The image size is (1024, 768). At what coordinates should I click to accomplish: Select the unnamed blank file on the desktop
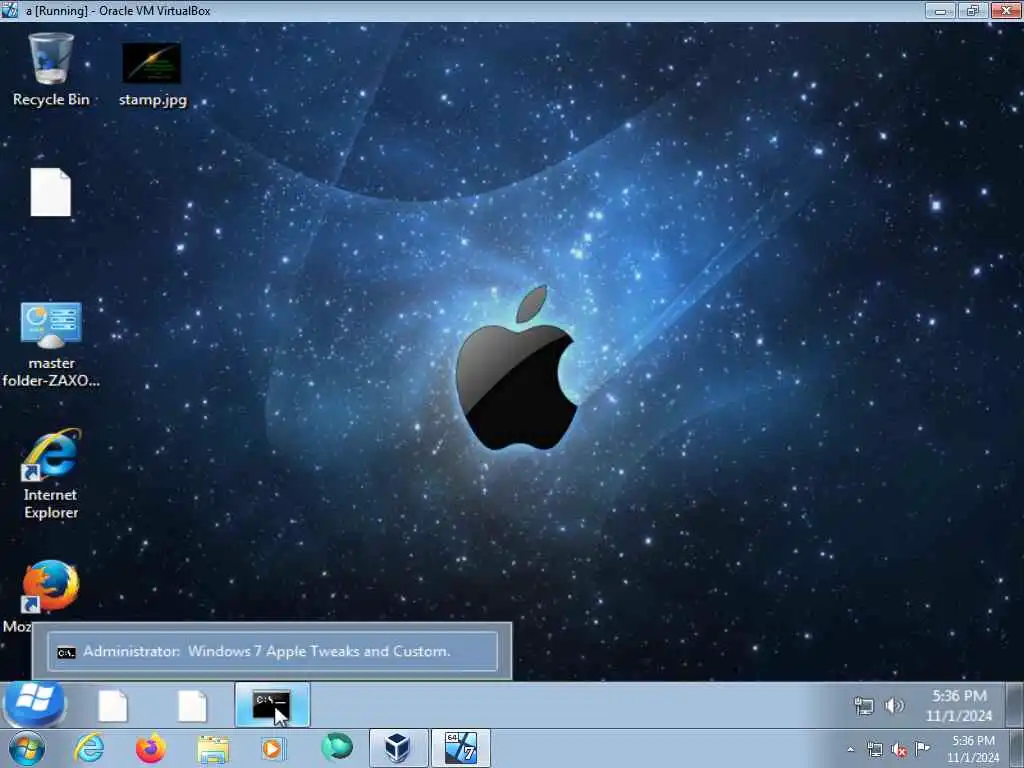tap(50, 192)
